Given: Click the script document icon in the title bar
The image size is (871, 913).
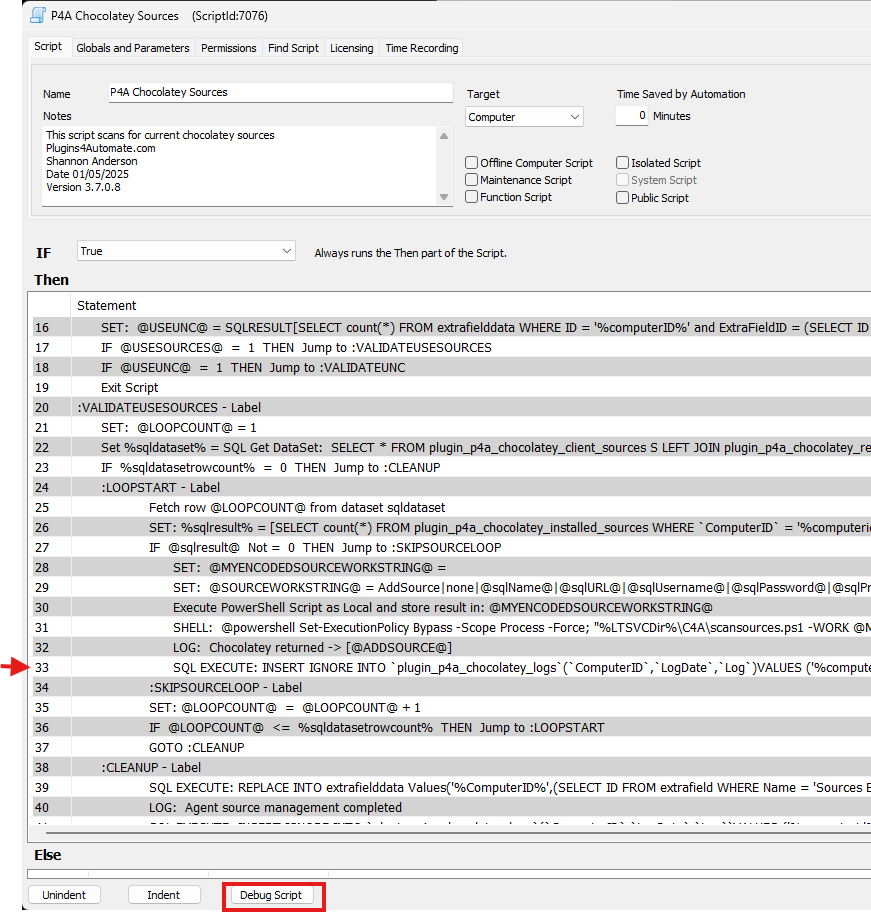Looking at the screenshot, I should pyautogui.click(x=37, y=15).
